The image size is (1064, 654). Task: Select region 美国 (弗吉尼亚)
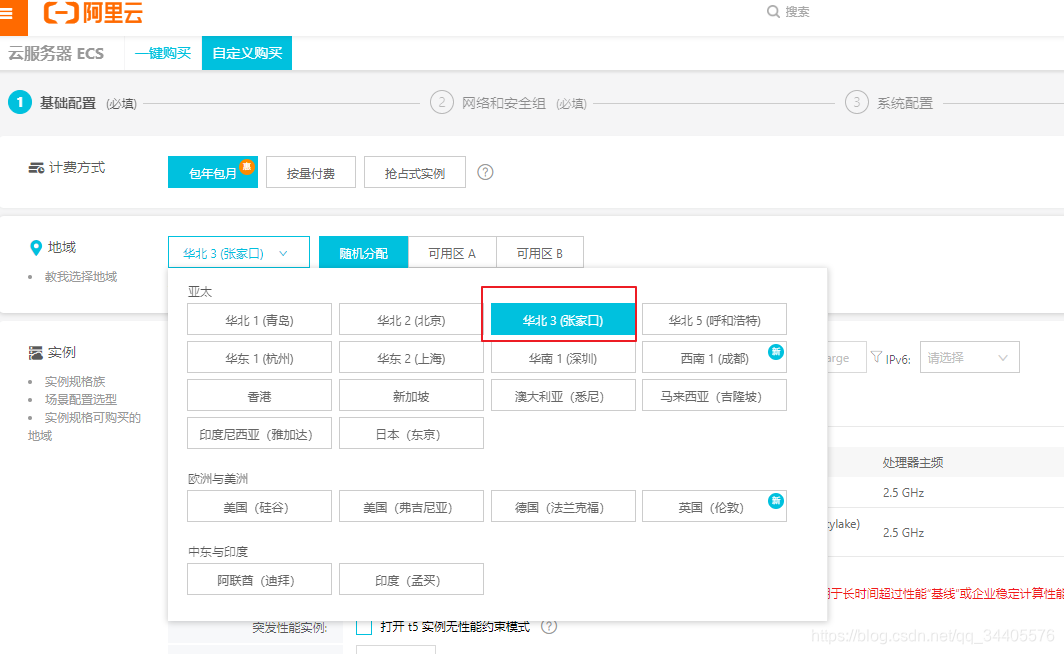411,506
